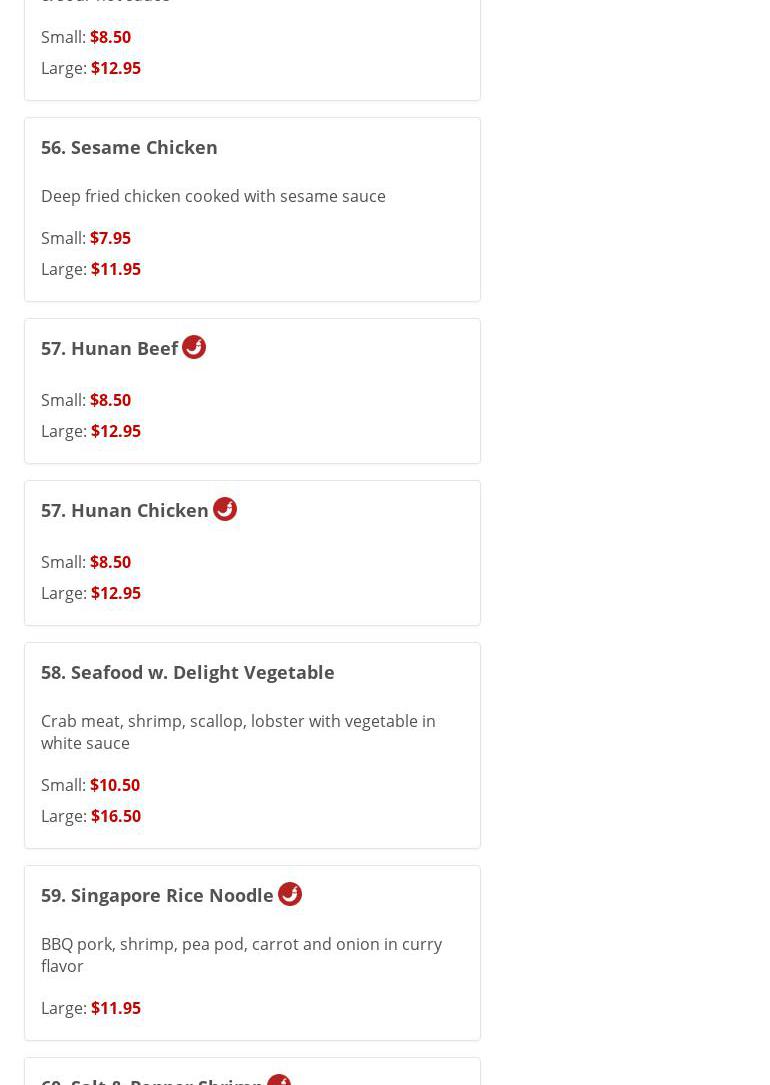The image size is (770, 1085).
Task: Choose Sesame Chicken large price $11.95
Action: 116,269
